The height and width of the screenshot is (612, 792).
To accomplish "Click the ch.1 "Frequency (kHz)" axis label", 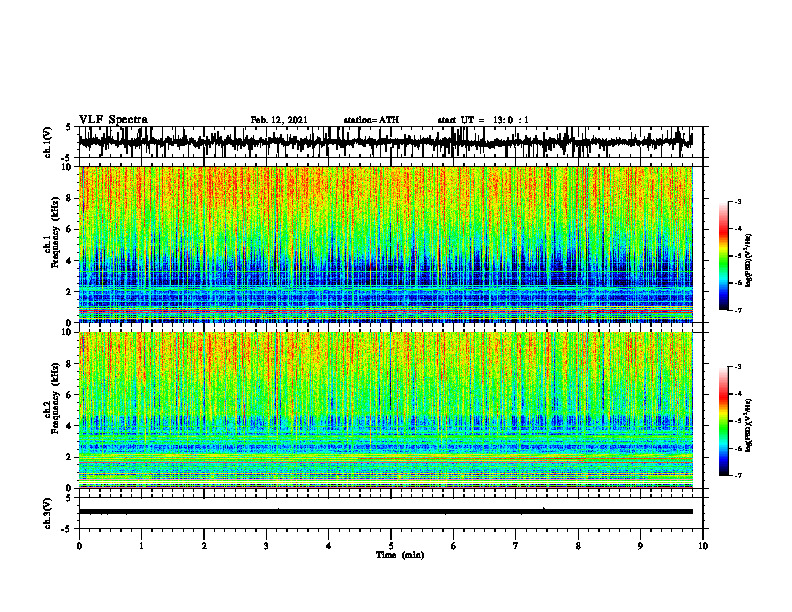I will coord(56,232).
